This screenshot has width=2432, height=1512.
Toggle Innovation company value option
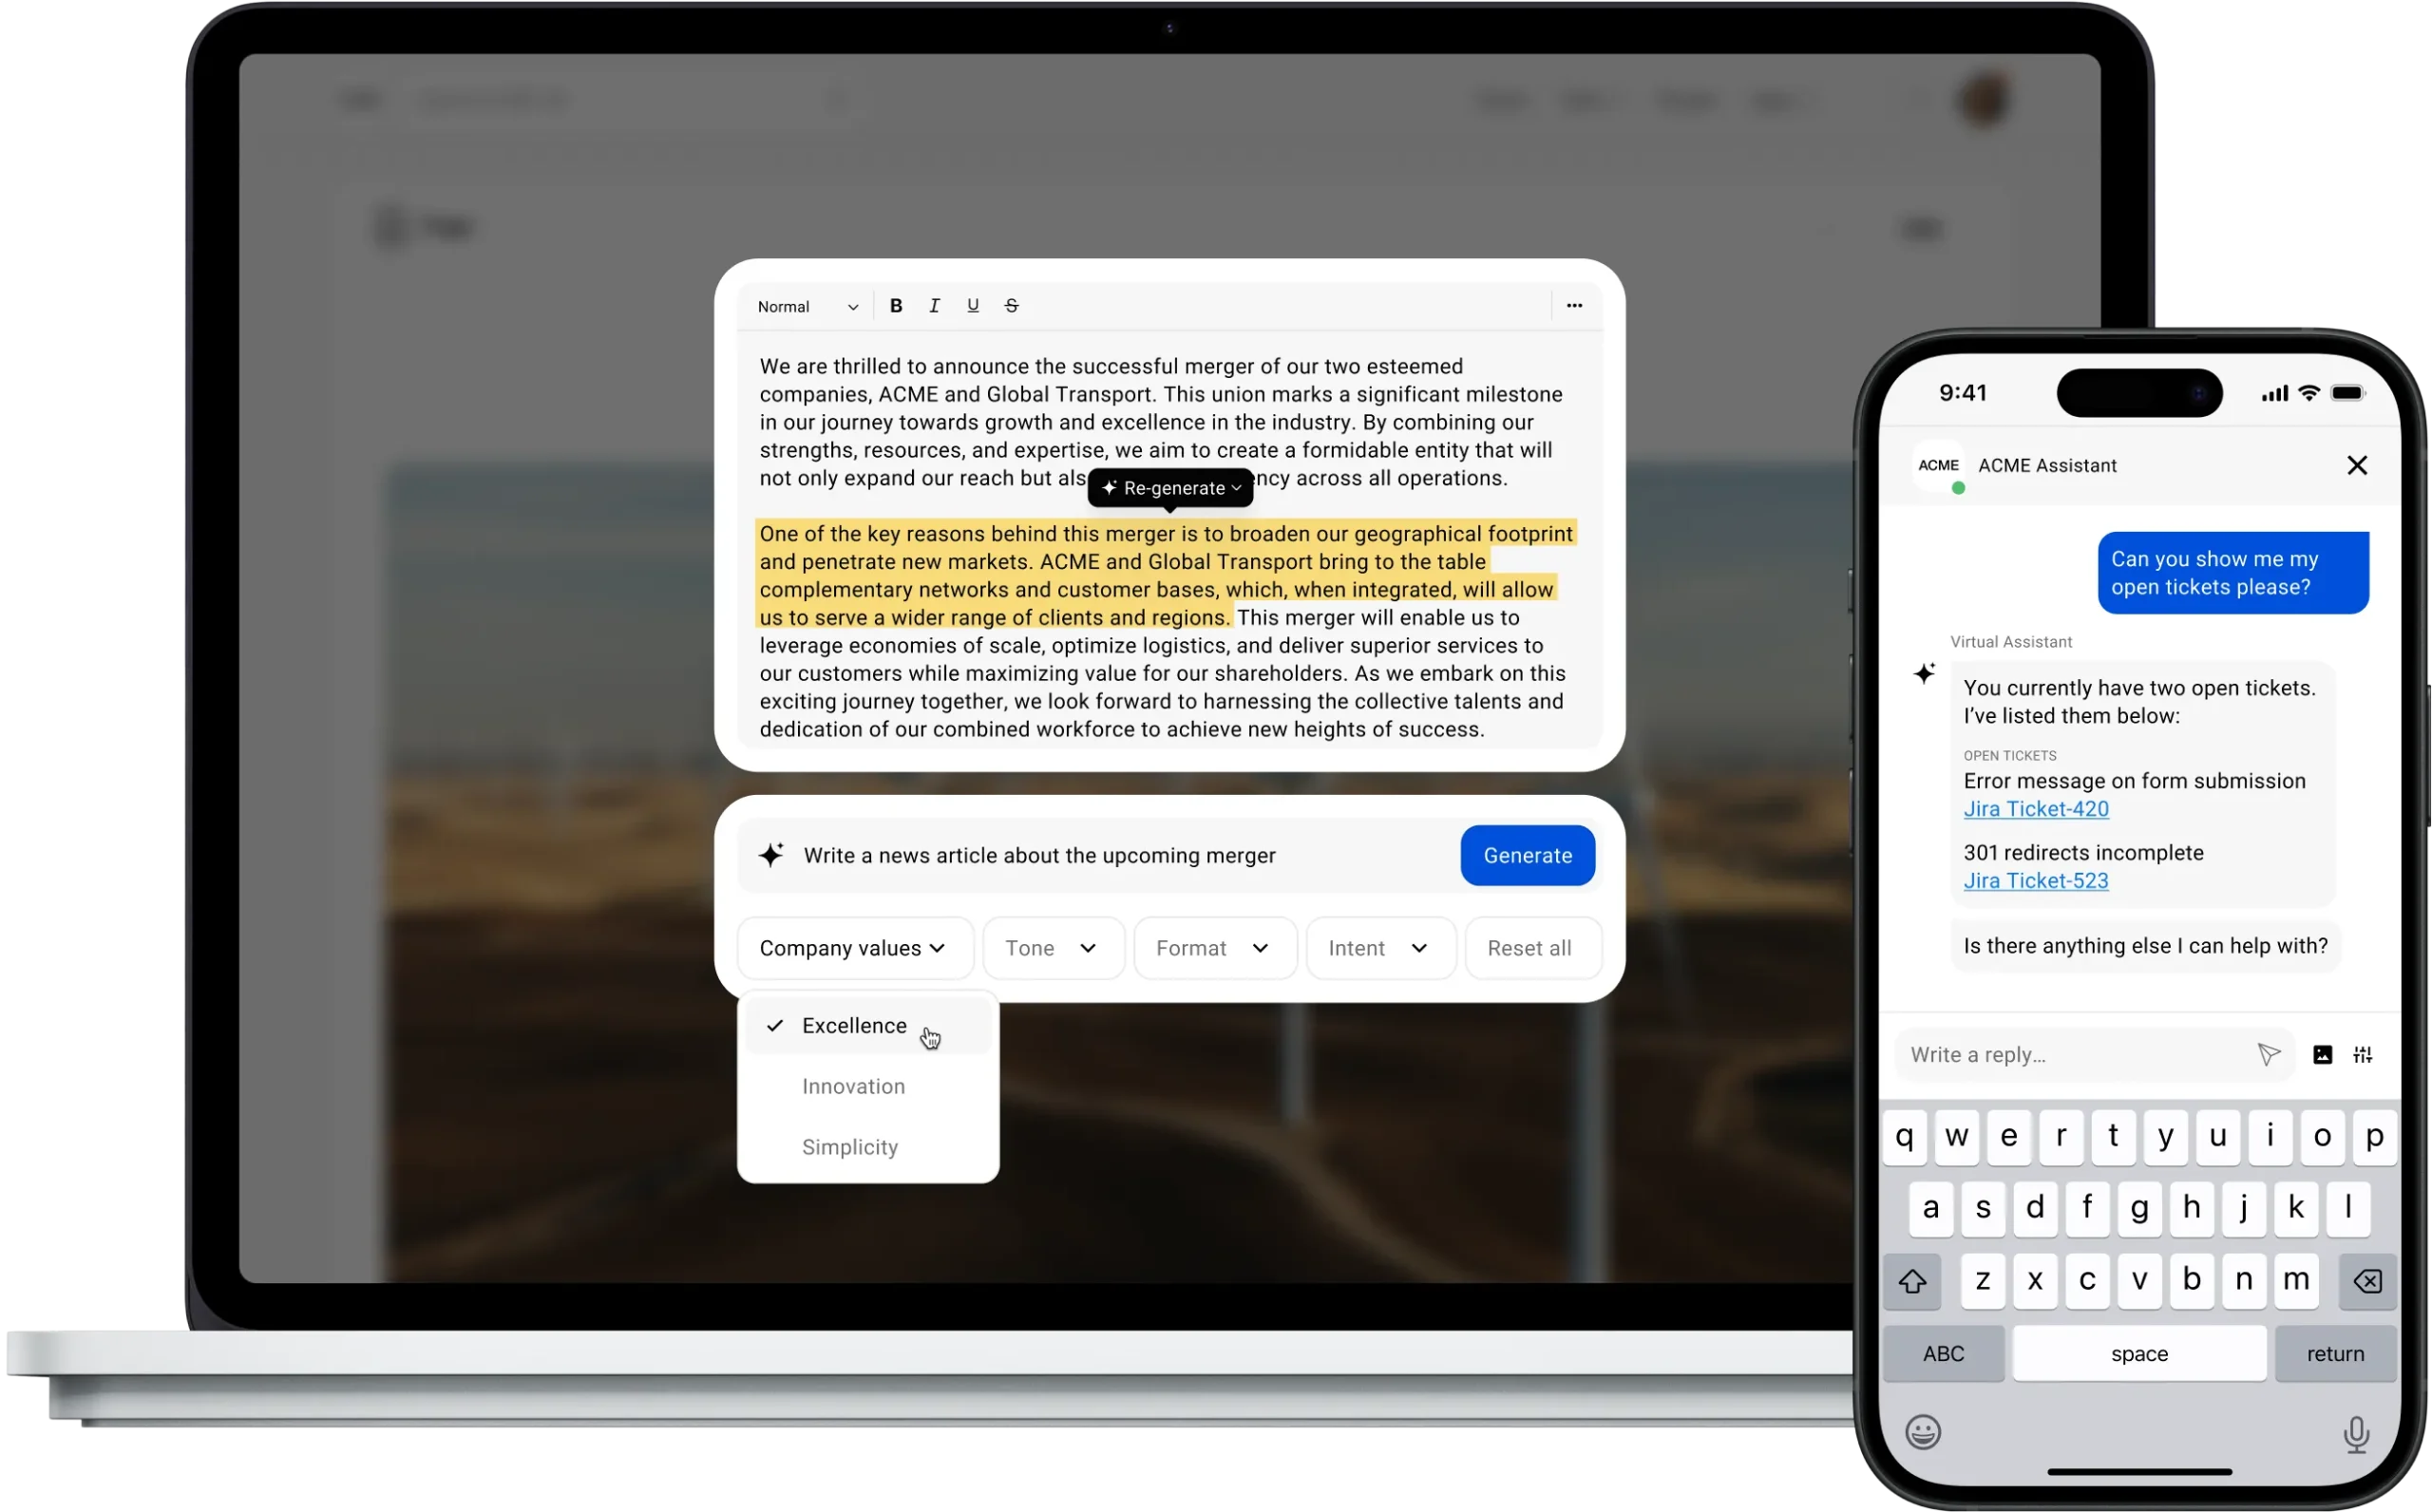point(854,1086)
